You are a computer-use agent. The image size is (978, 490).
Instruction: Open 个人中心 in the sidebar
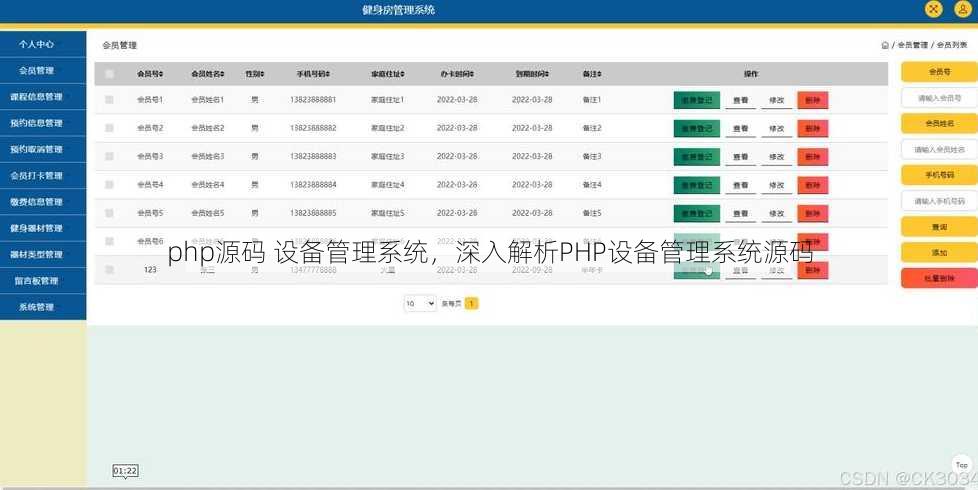(43, 44)
